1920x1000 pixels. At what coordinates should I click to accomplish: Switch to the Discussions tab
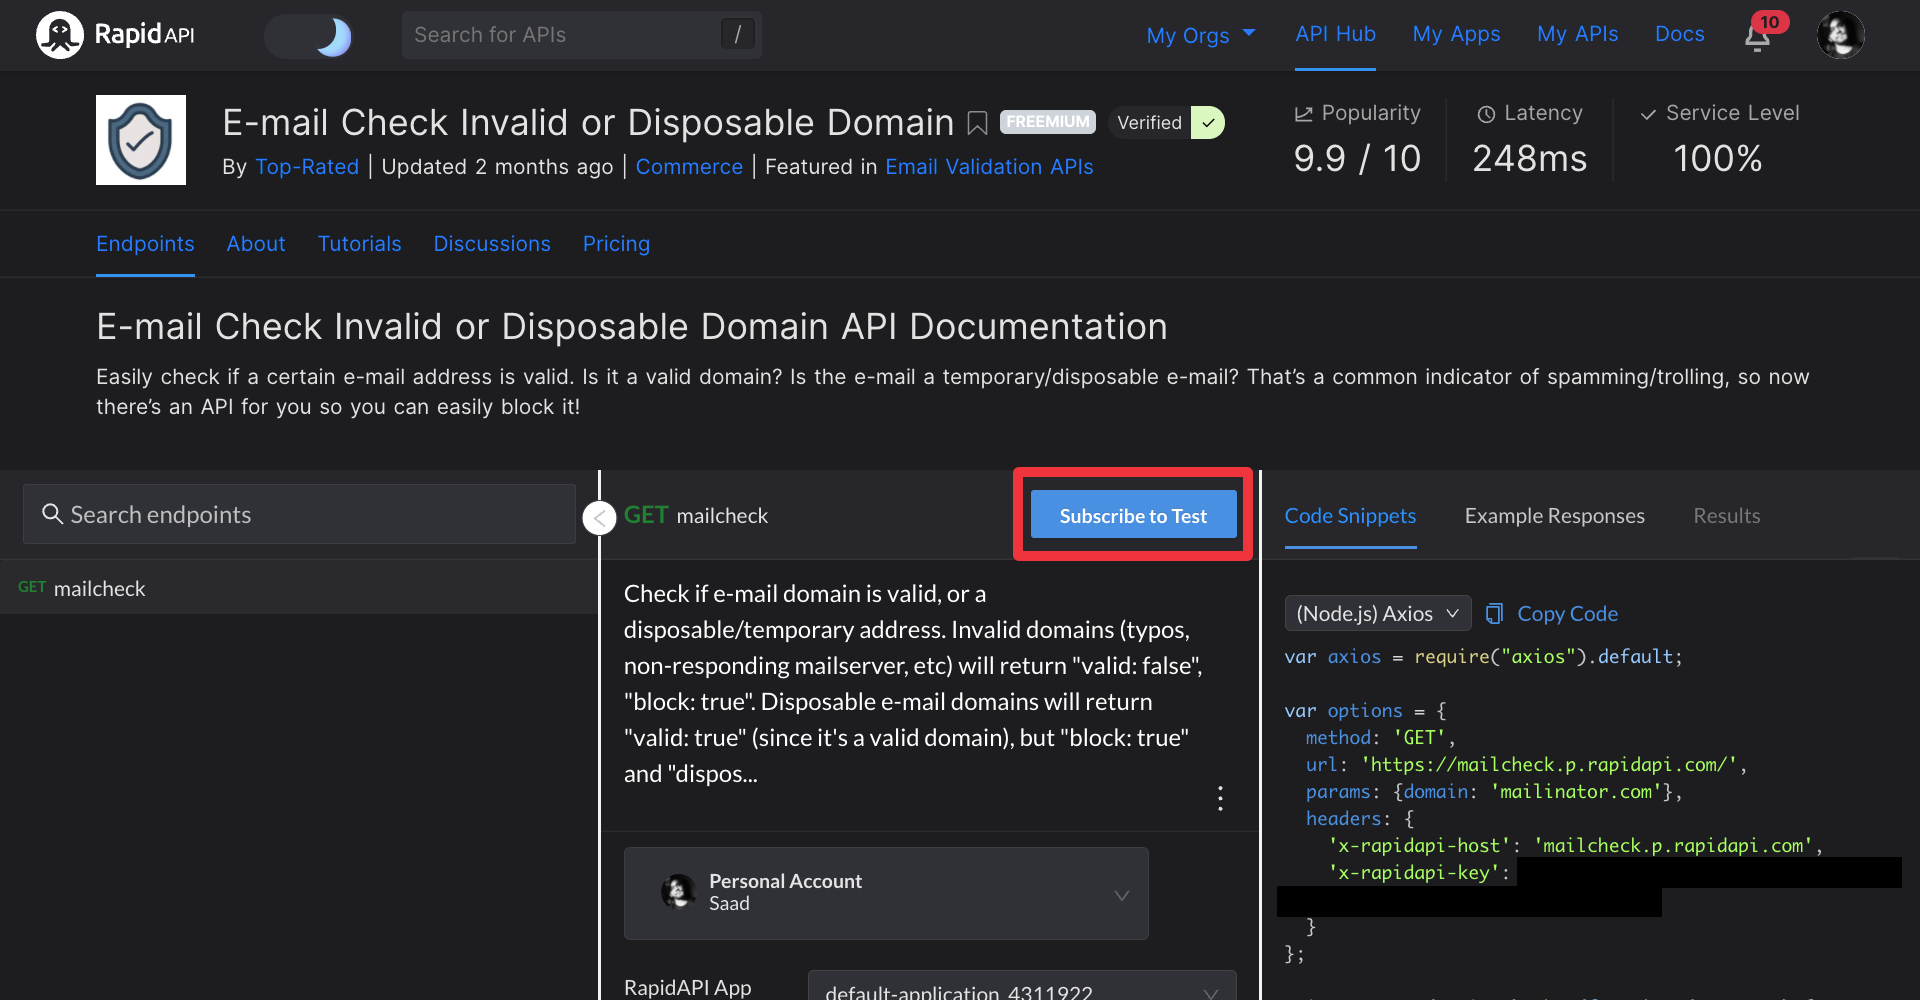pyautogui.click(x=492, y=244)
